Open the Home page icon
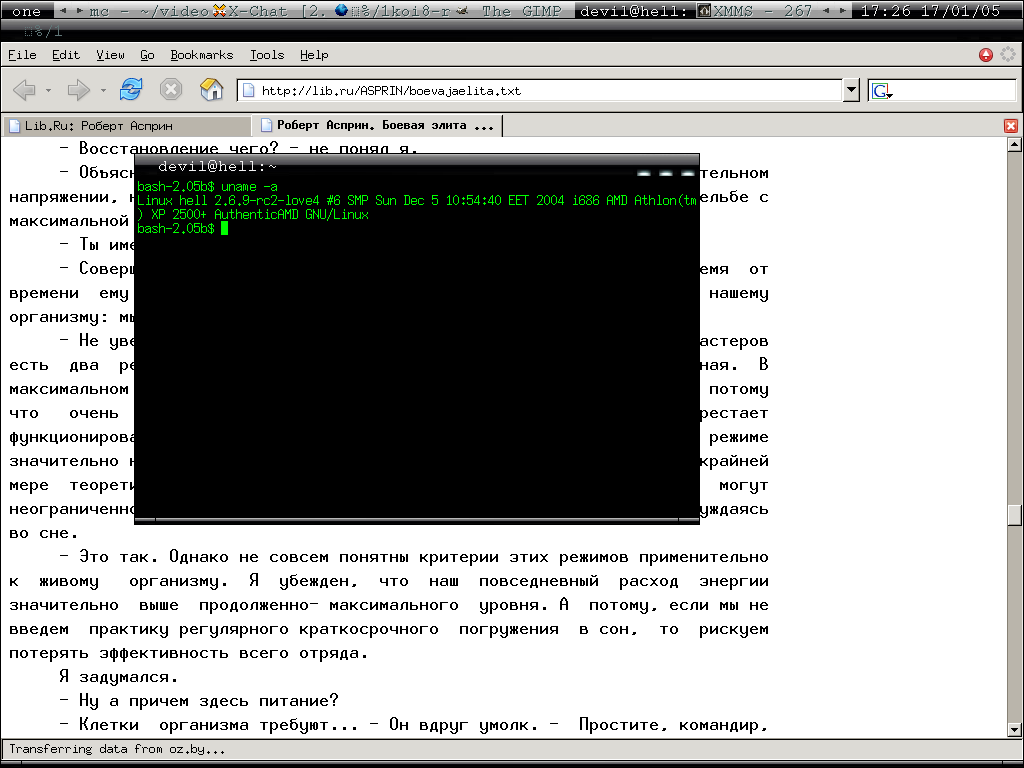The image size is (1024, 768). [212, 89]
